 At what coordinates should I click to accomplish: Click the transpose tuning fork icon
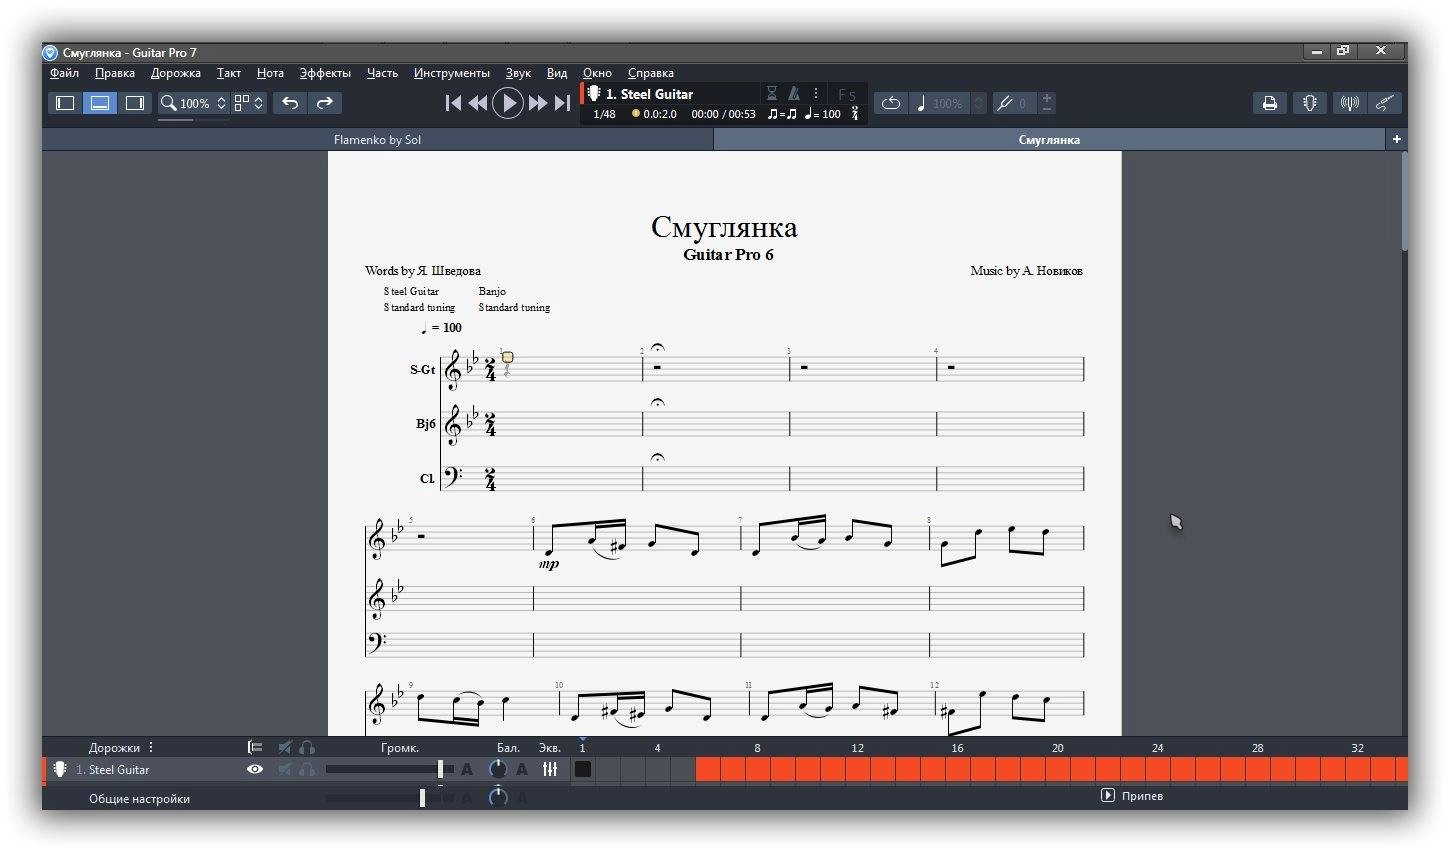[x=1005, y=103]
